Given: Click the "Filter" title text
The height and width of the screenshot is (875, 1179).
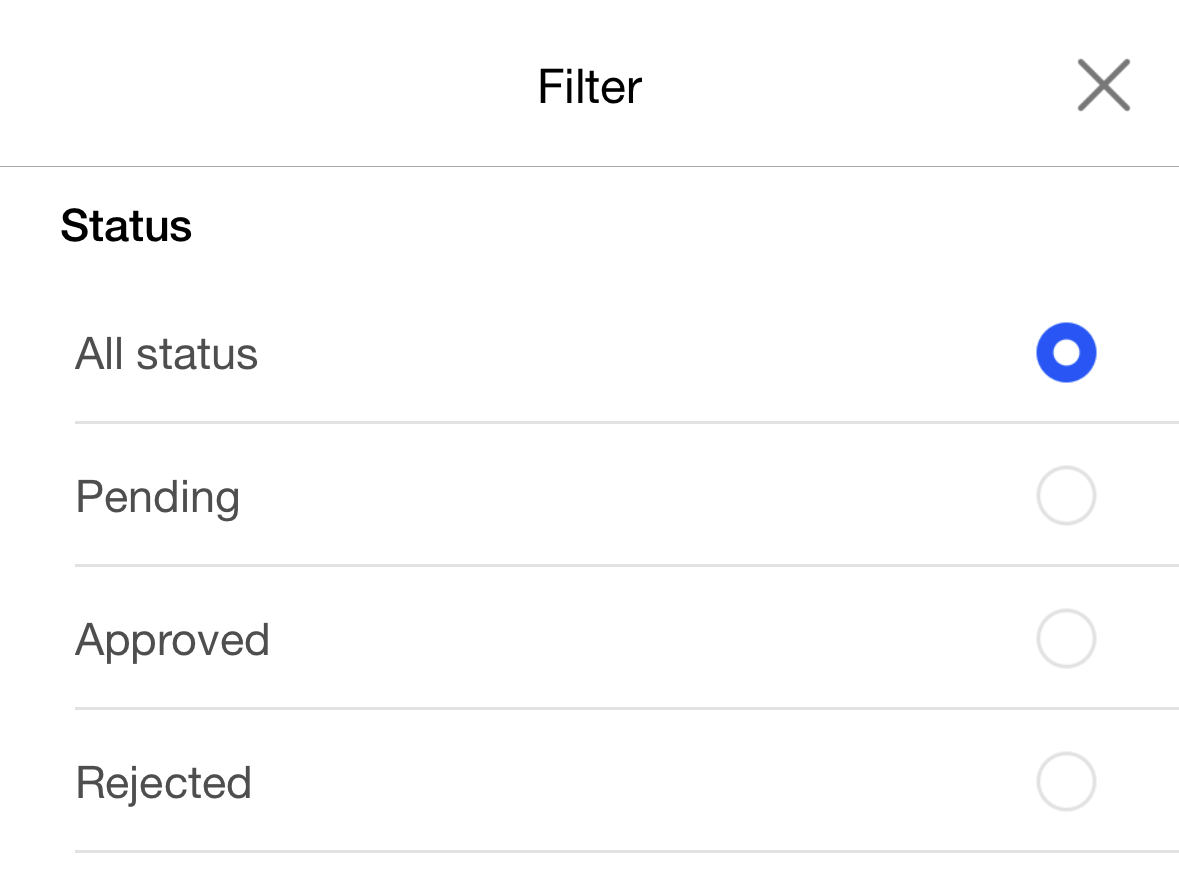Looking at the screenshot, I should pyautogui.click(x=589, y=86).
